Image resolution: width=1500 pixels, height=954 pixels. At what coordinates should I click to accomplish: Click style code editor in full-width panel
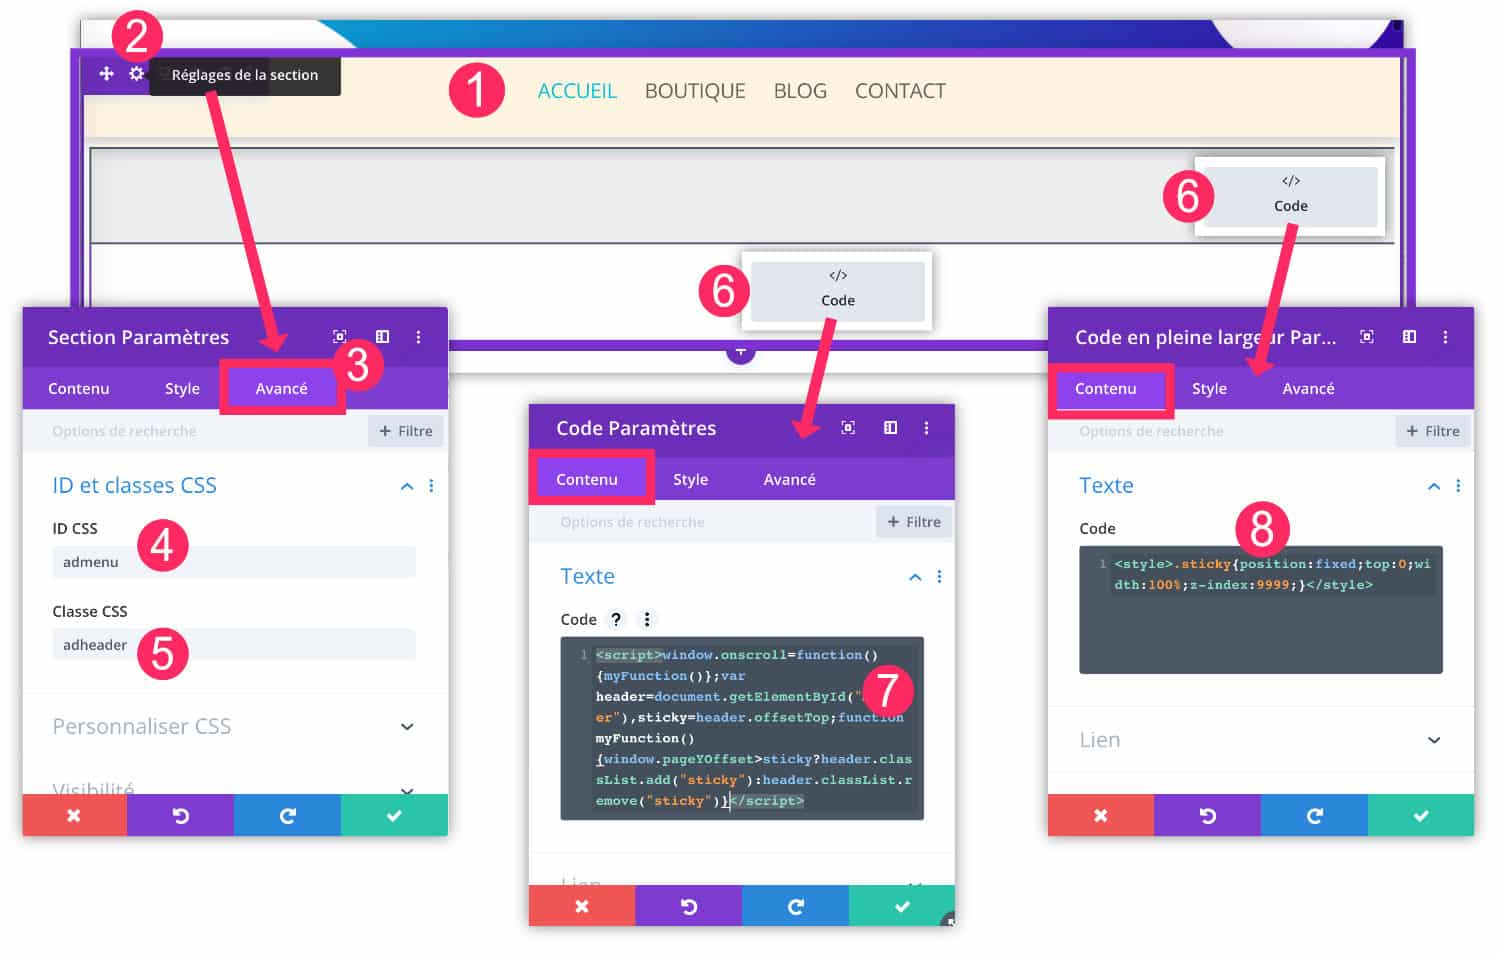1261,610
